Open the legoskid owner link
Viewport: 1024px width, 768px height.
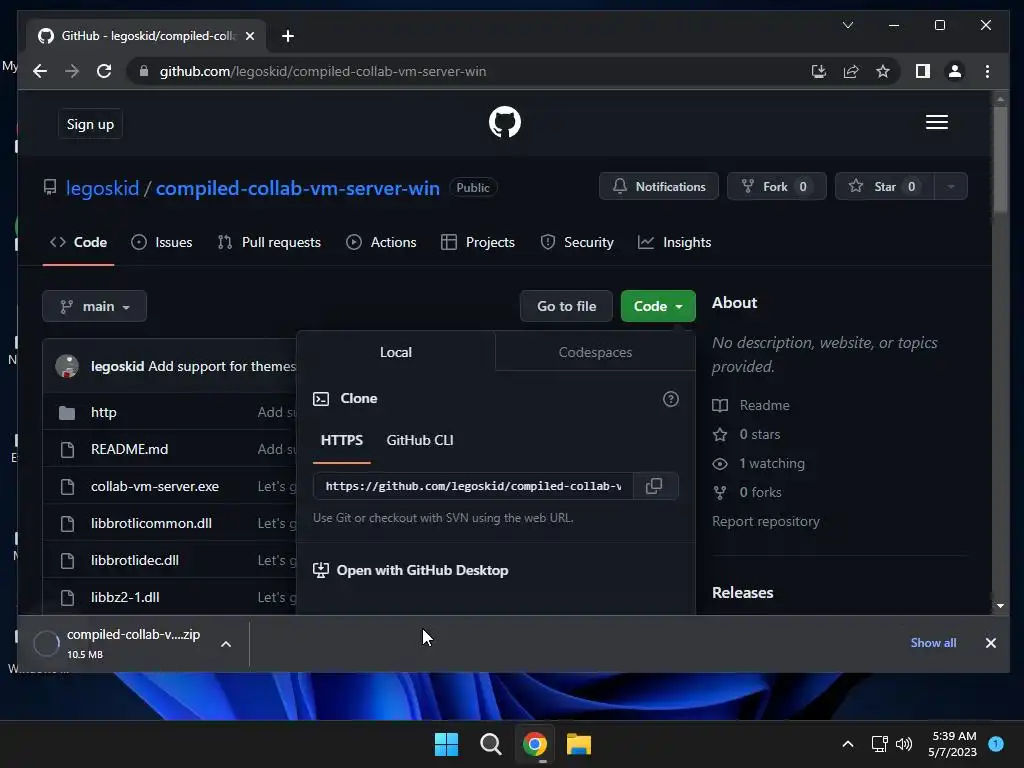103,188
